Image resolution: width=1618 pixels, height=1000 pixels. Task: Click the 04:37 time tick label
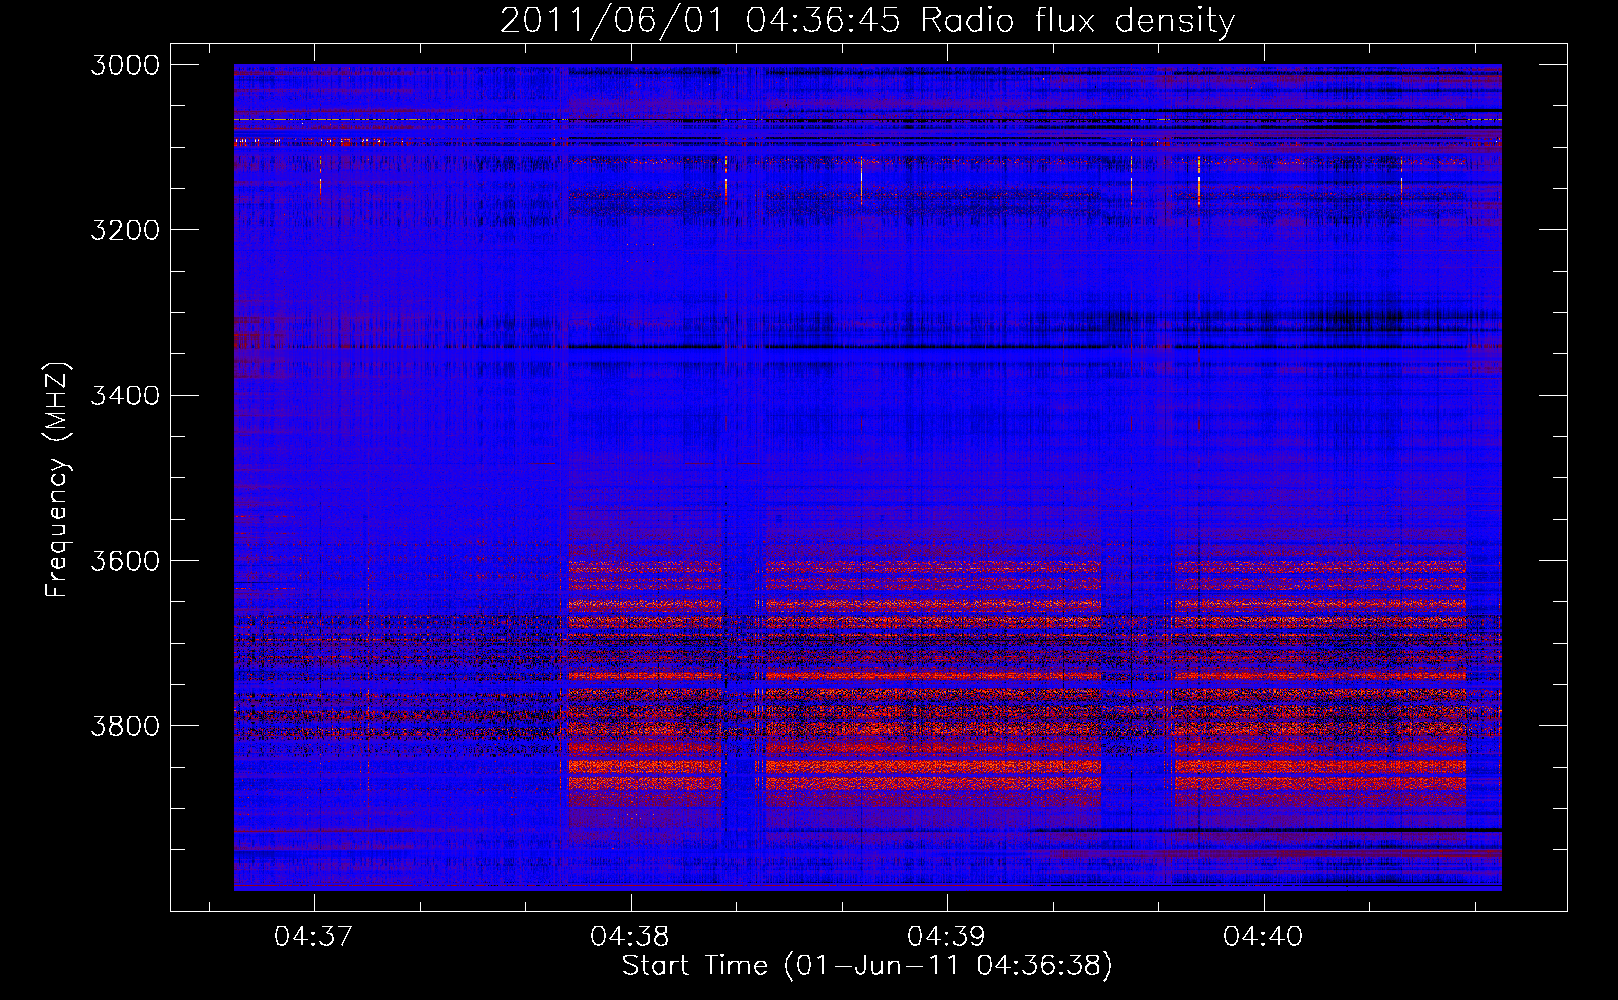pyautogui.click(x=314, y=937)
